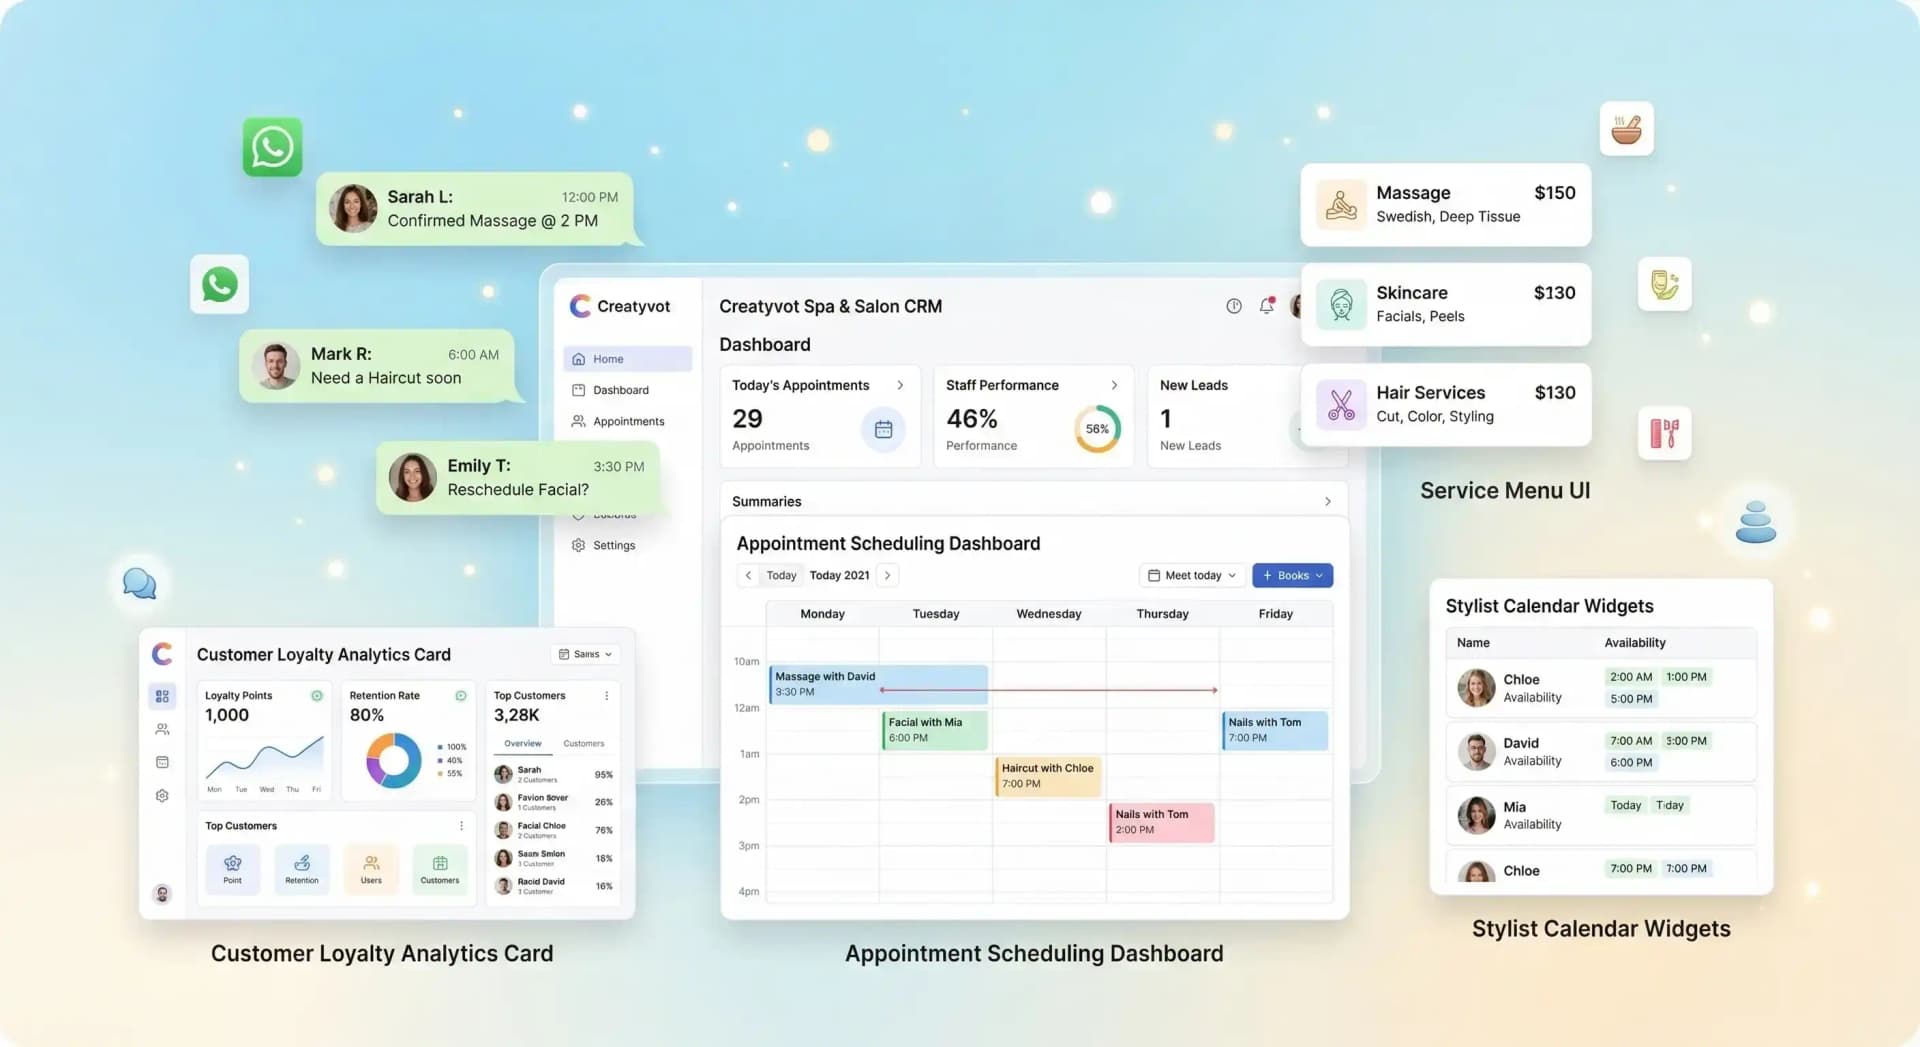Image resolution: width=1920 pixels, height=1047 pixels.
Task: Select David's 6:00 PM availability slot
Action: pos(1631,763)
